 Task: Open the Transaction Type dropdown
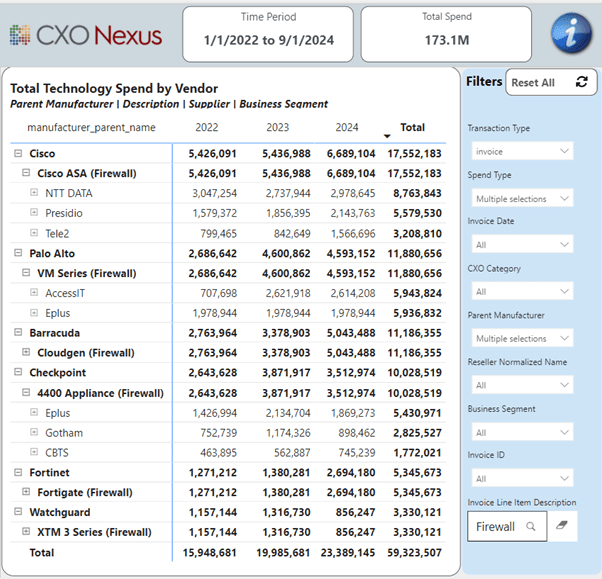click(x=521, y=151)
